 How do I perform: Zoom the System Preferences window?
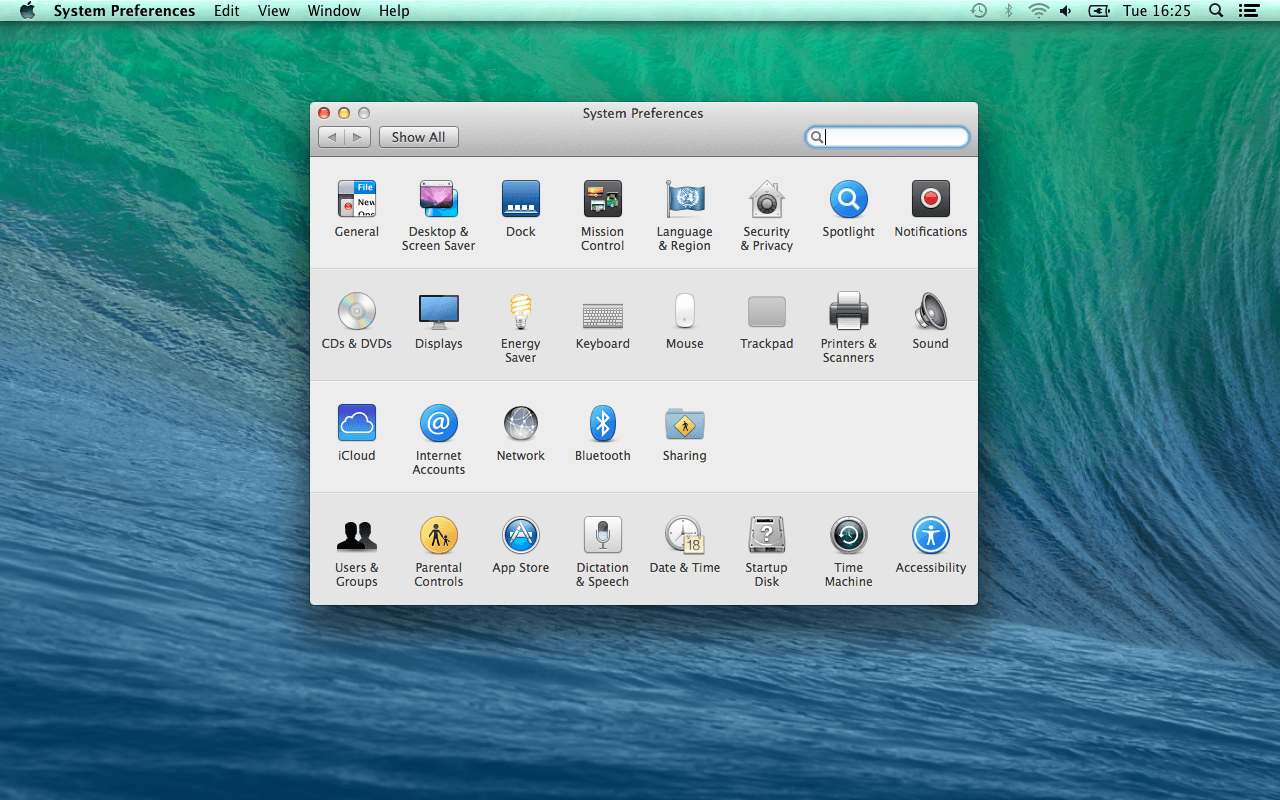click(364, 113)
